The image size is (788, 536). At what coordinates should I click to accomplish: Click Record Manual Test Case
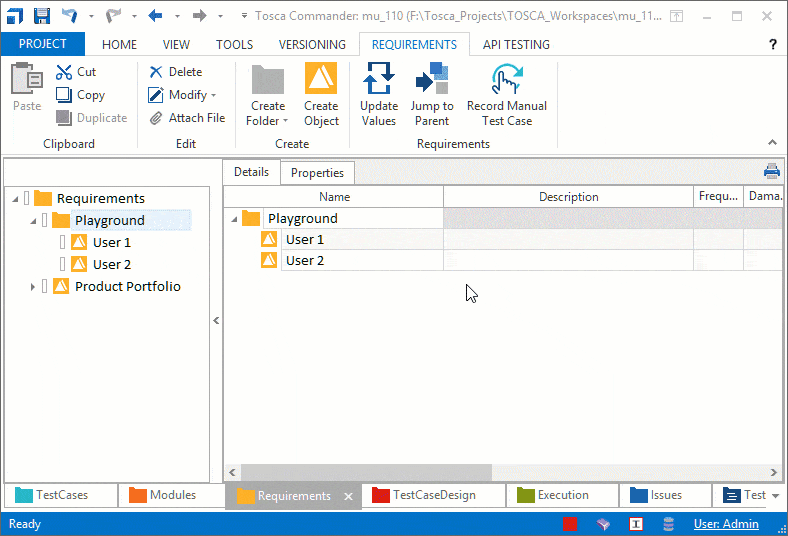click(507, 95)
